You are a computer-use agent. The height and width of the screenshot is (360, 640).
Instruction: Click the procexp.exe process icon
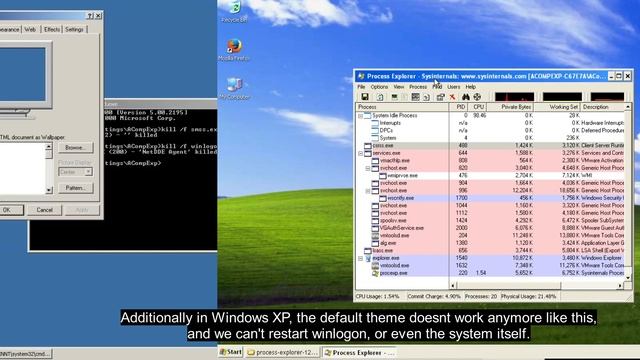click(375, 273)
